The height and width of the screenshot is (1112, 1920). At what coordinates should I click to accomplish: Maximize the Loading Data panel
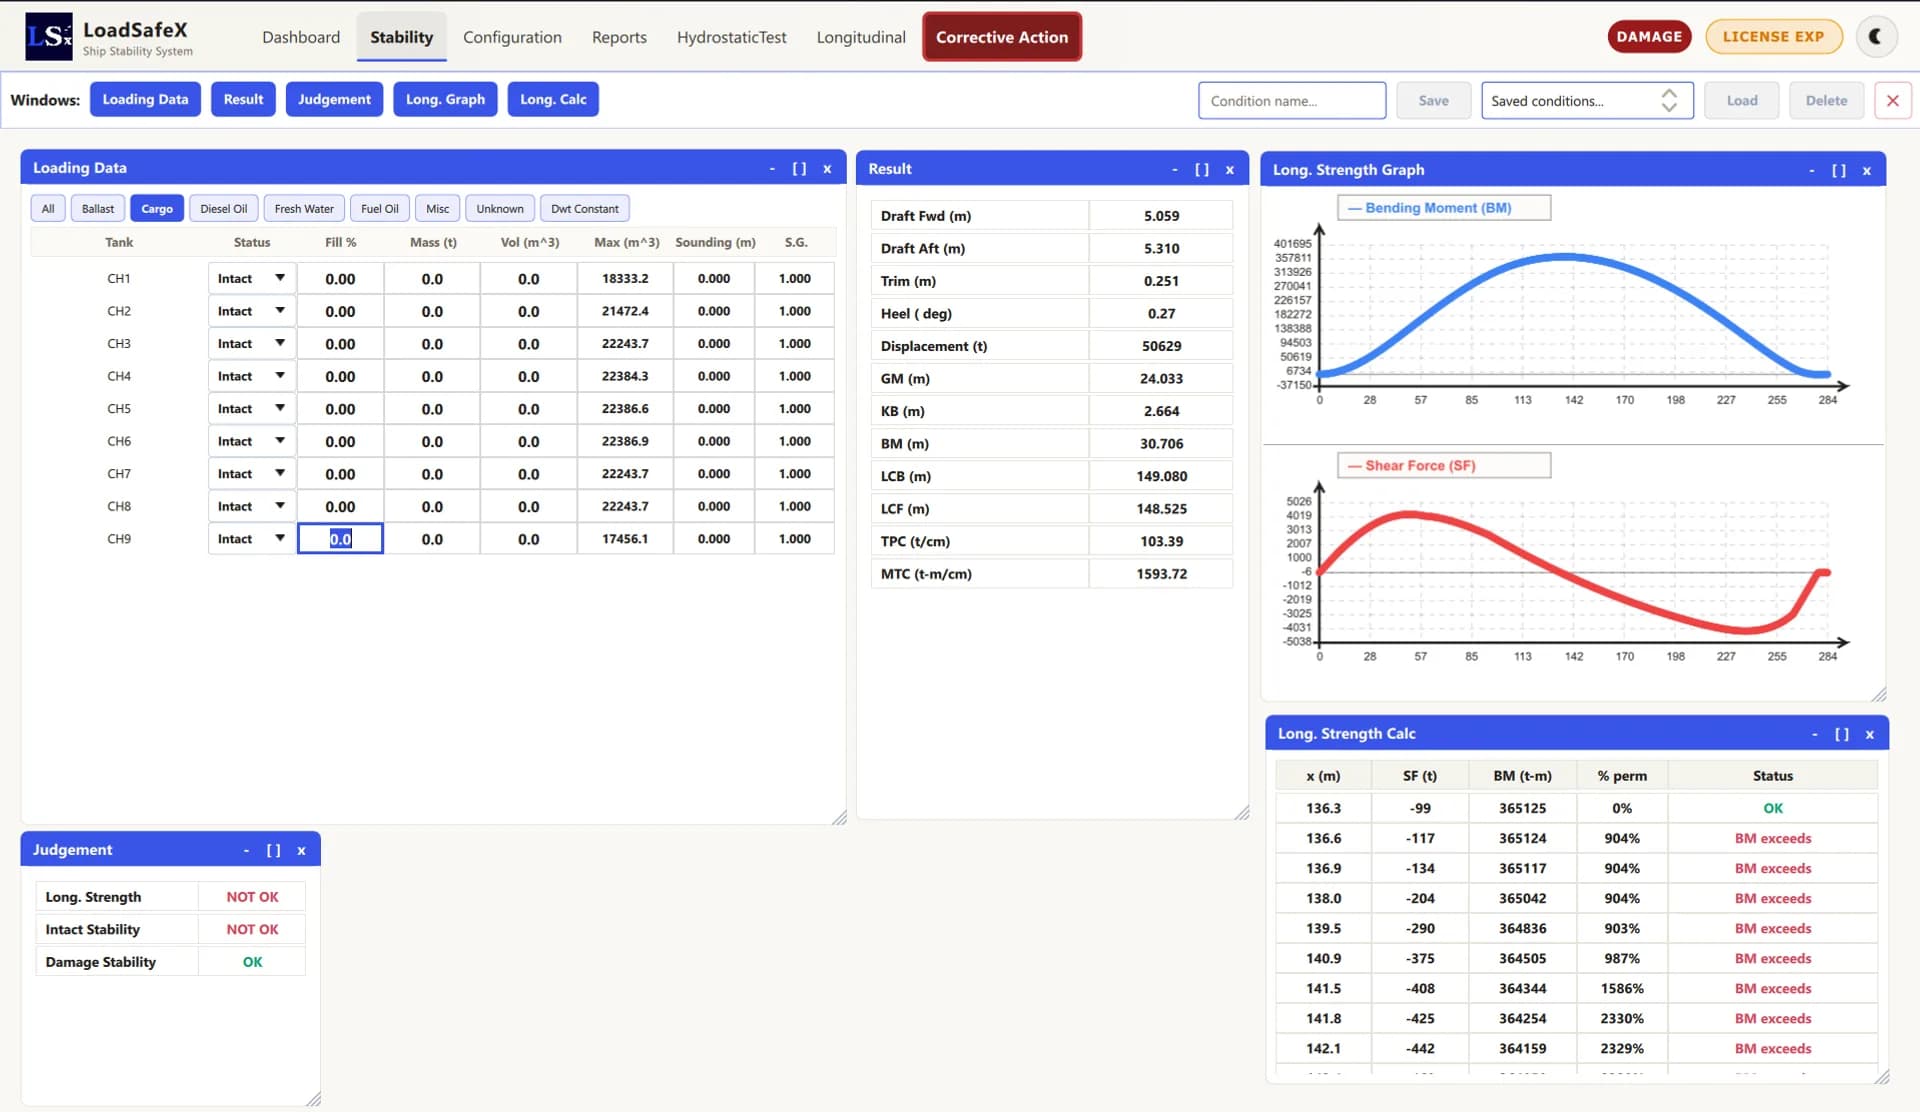click(x=799, y=169)
